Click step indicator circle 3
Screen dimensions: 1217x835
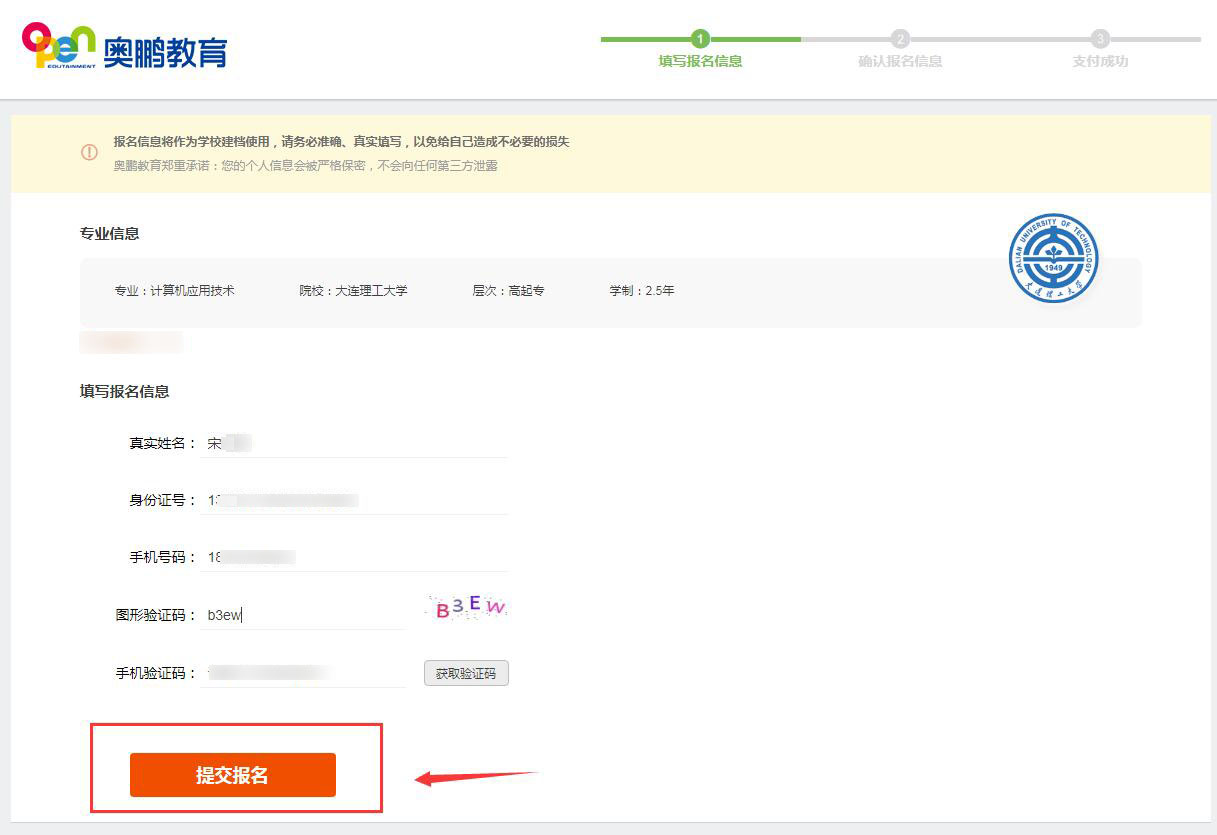click(x=1098, y=38)
